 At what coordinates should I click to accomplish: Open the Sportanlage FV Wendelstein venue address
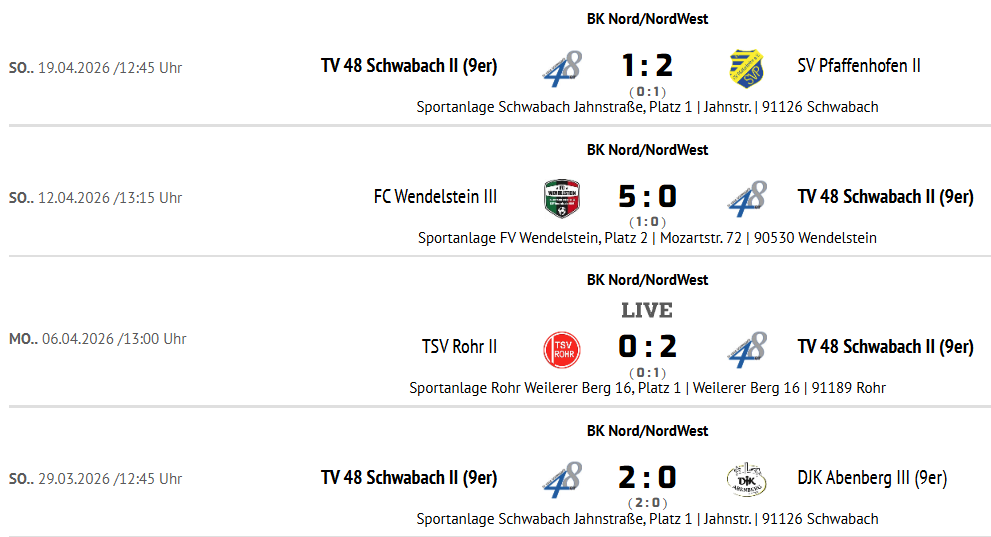coord(647,238)
